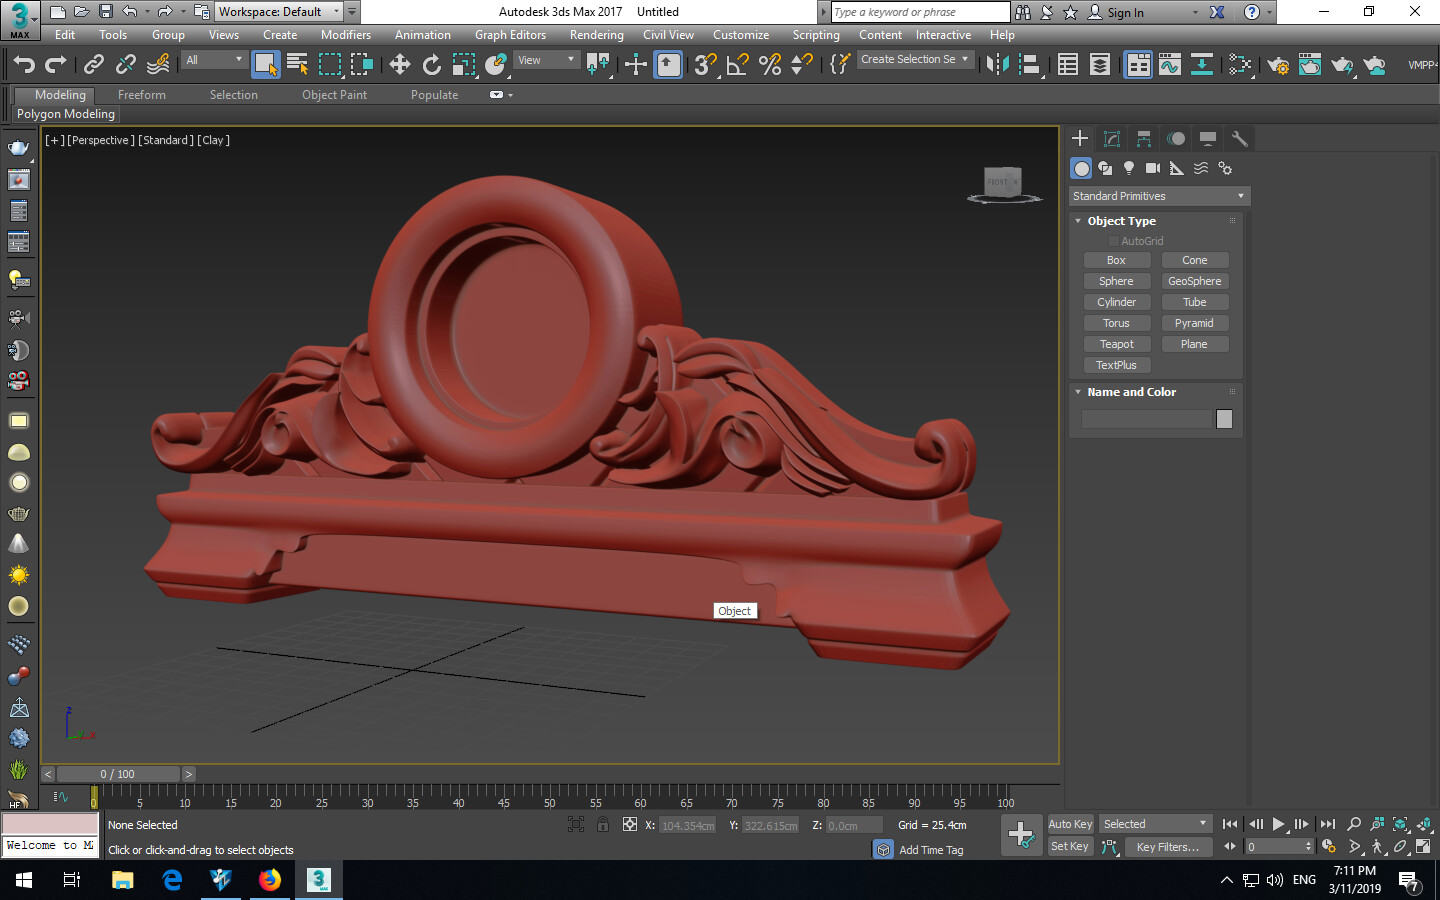Screen dimensions: 1440x900
Task: Click the Play Animation button
Action: (1278, 824)
